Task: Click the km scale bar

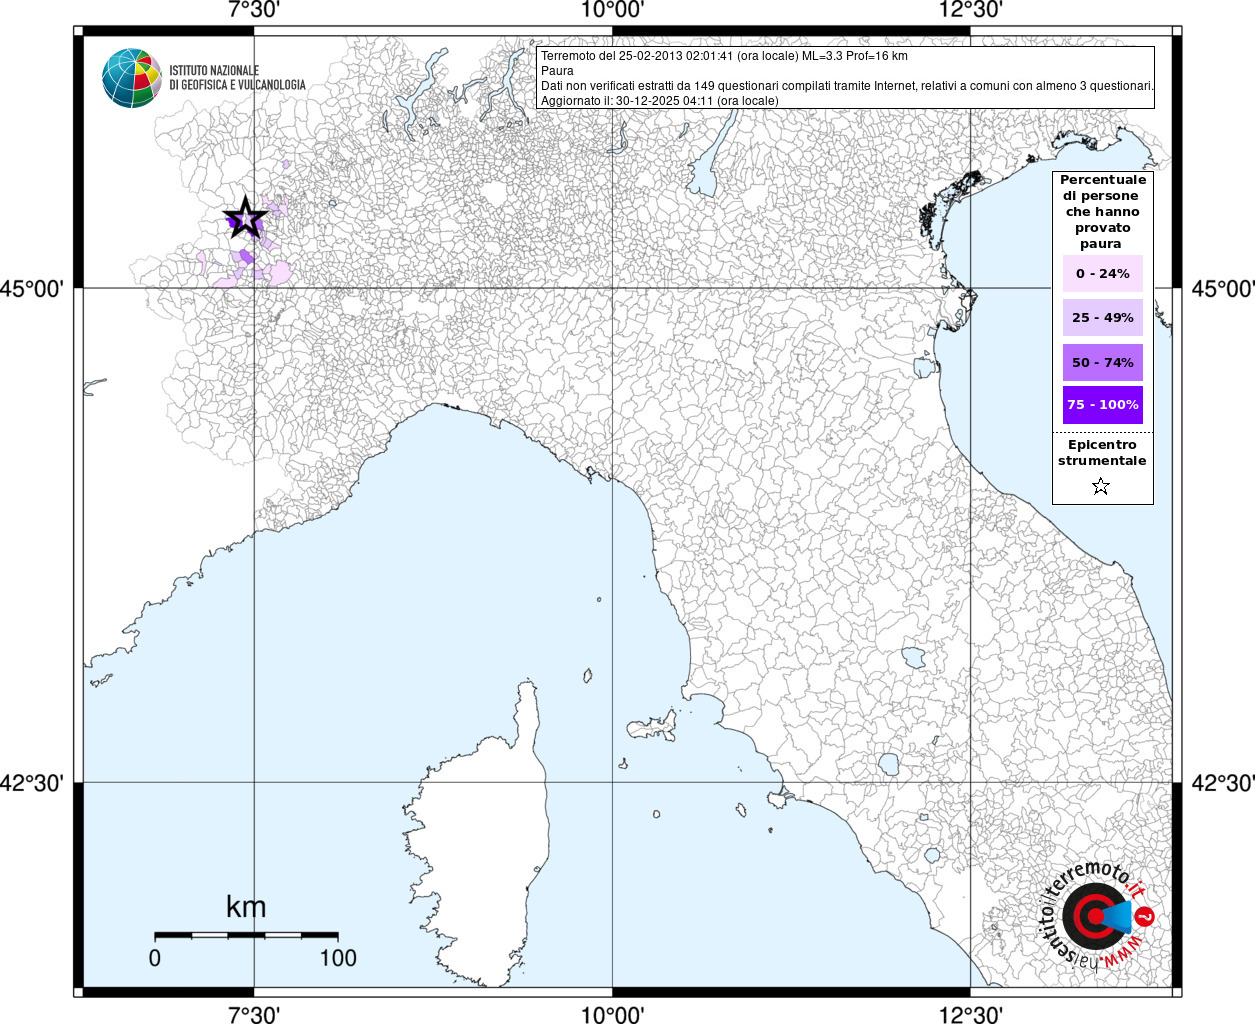Action: pyautogui.click(x=246, y=935)
